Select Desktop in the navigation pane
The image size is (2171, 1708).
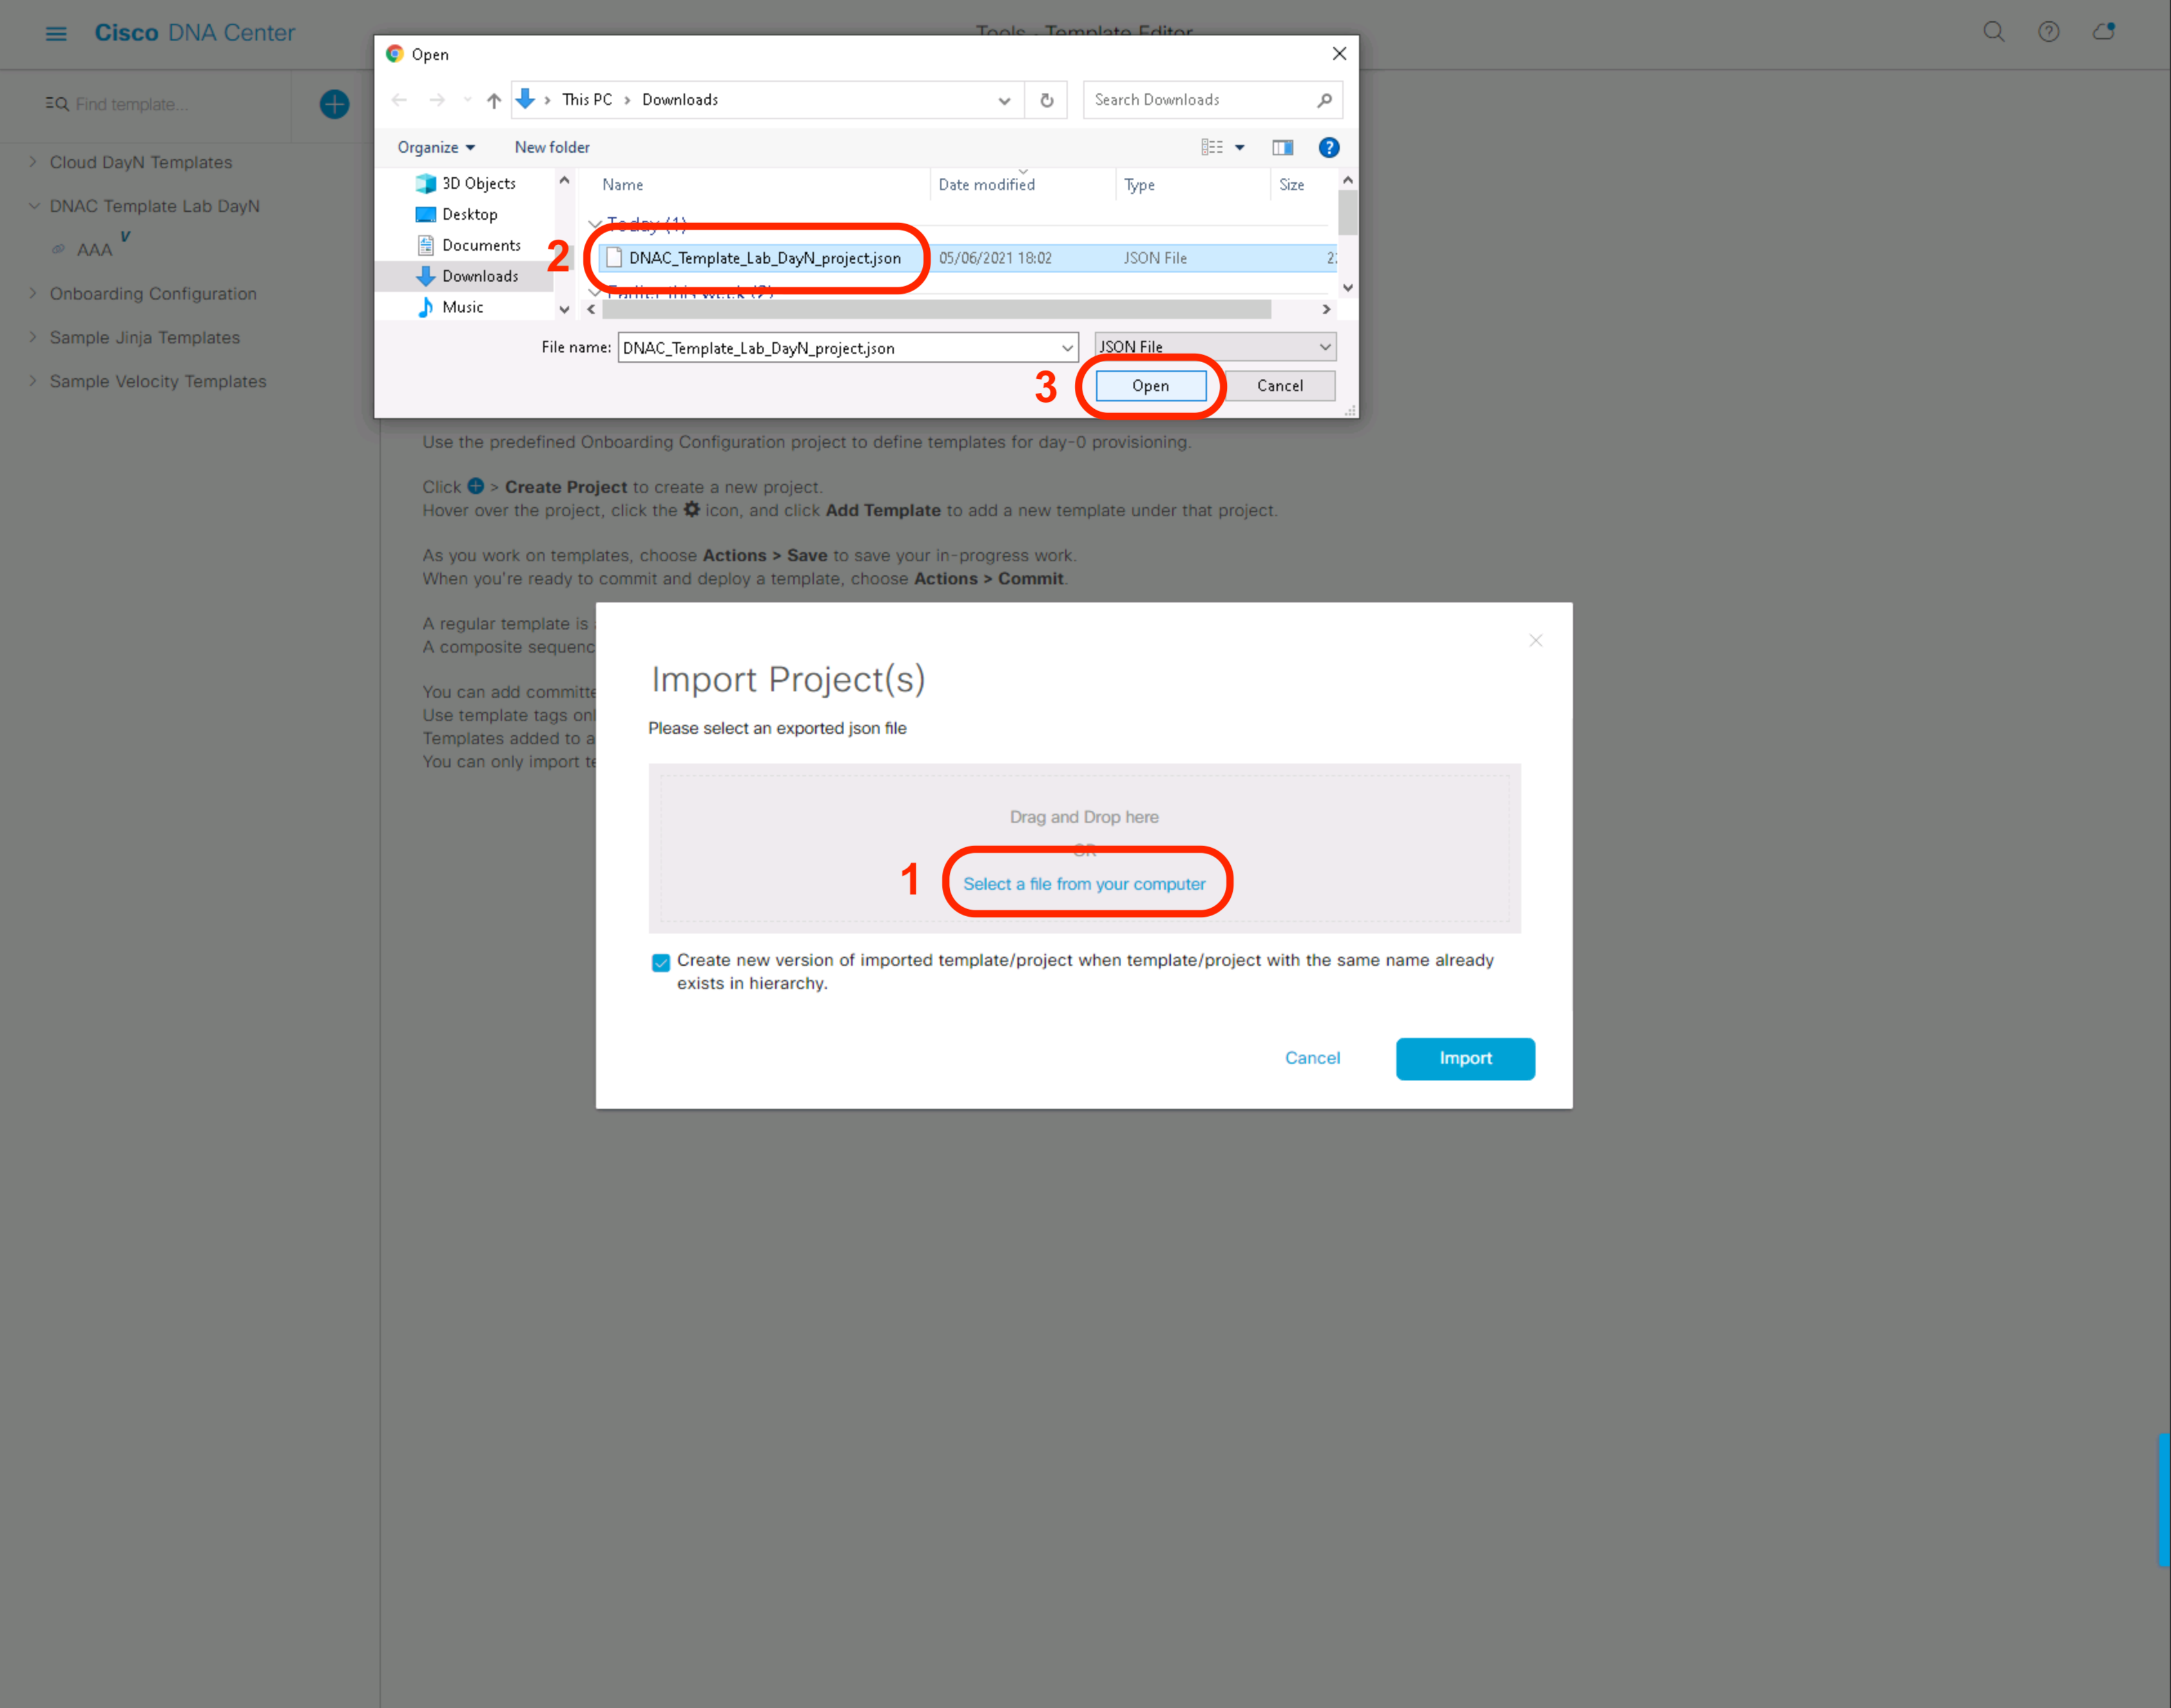469,214
